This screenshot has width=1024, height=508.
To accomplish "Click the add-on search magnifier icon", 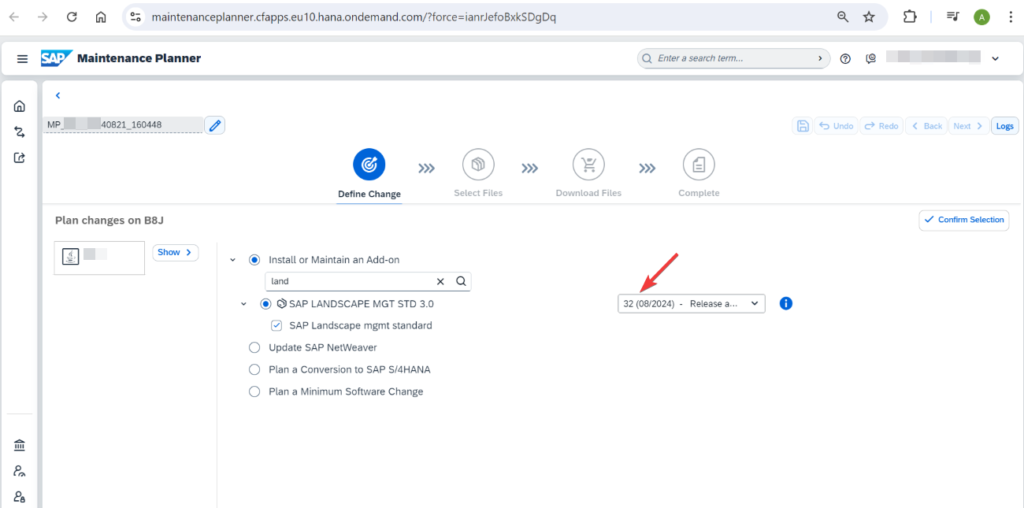I will pos(460,281).
